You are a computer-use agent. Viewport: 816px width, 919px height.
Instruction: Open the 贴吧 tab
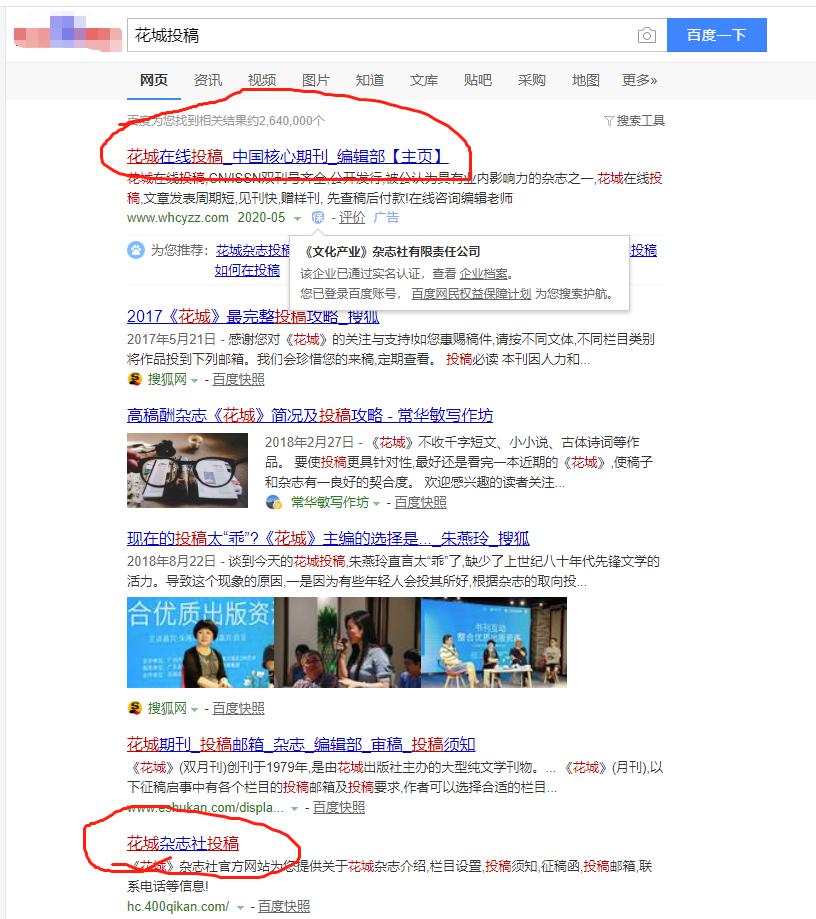[477, 80]
